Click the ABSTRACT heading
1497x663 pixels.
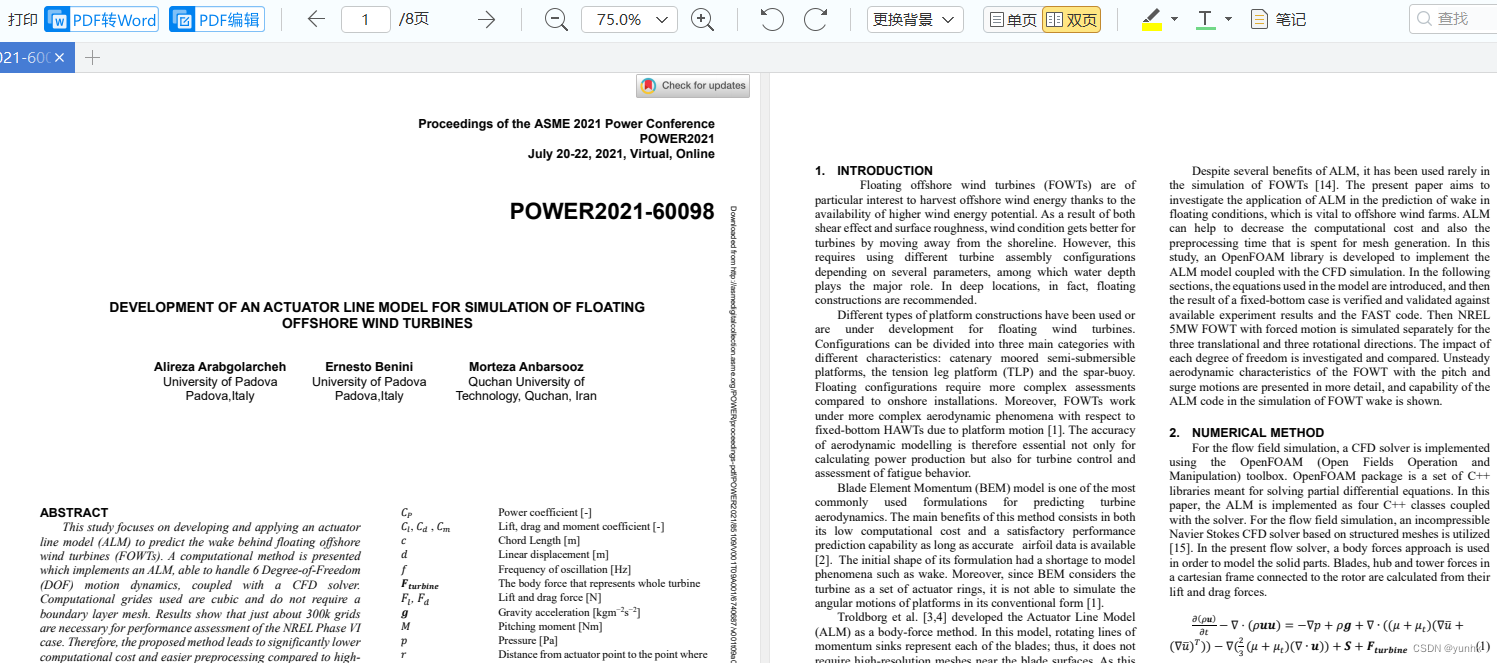coord(74,513)
